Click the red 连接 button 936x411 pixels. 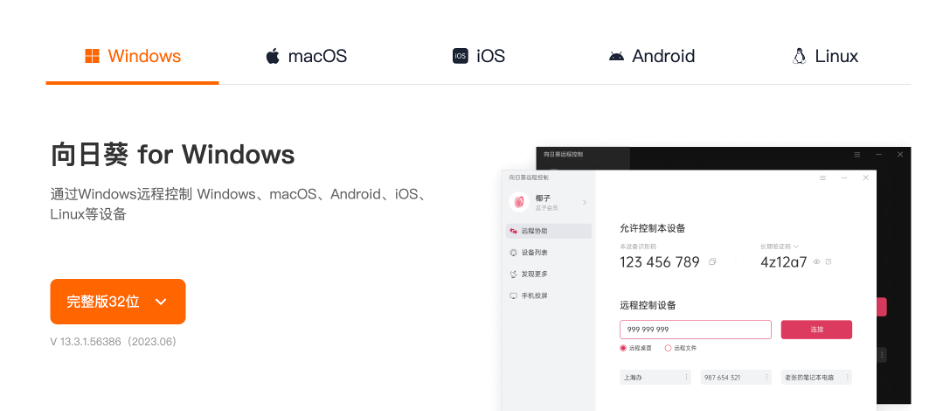pos(816,330)
